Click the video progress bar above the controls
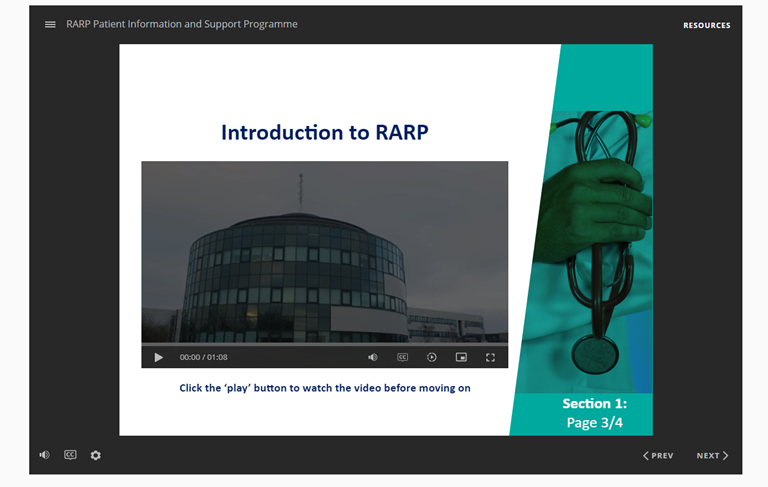 (x=325, y=344)
